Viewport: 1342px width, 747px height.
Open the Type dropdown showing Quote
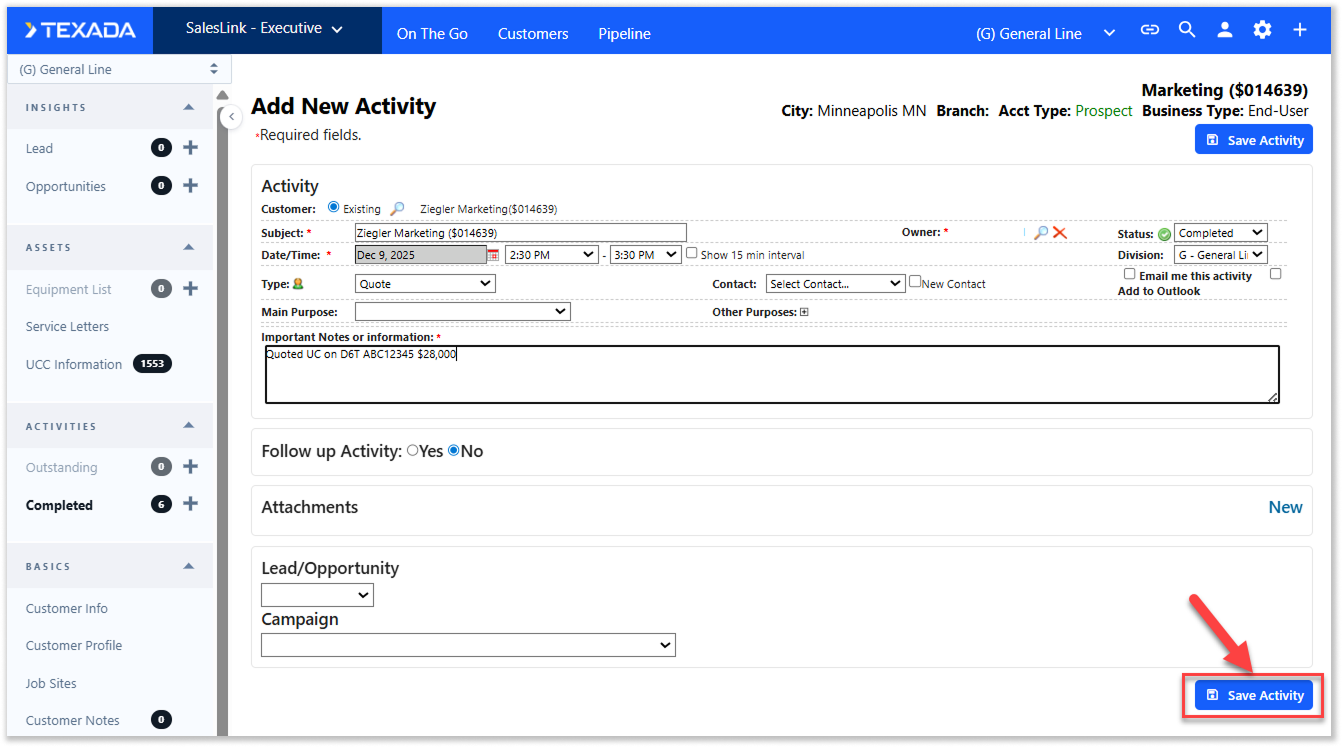click(x=425, y=284)
